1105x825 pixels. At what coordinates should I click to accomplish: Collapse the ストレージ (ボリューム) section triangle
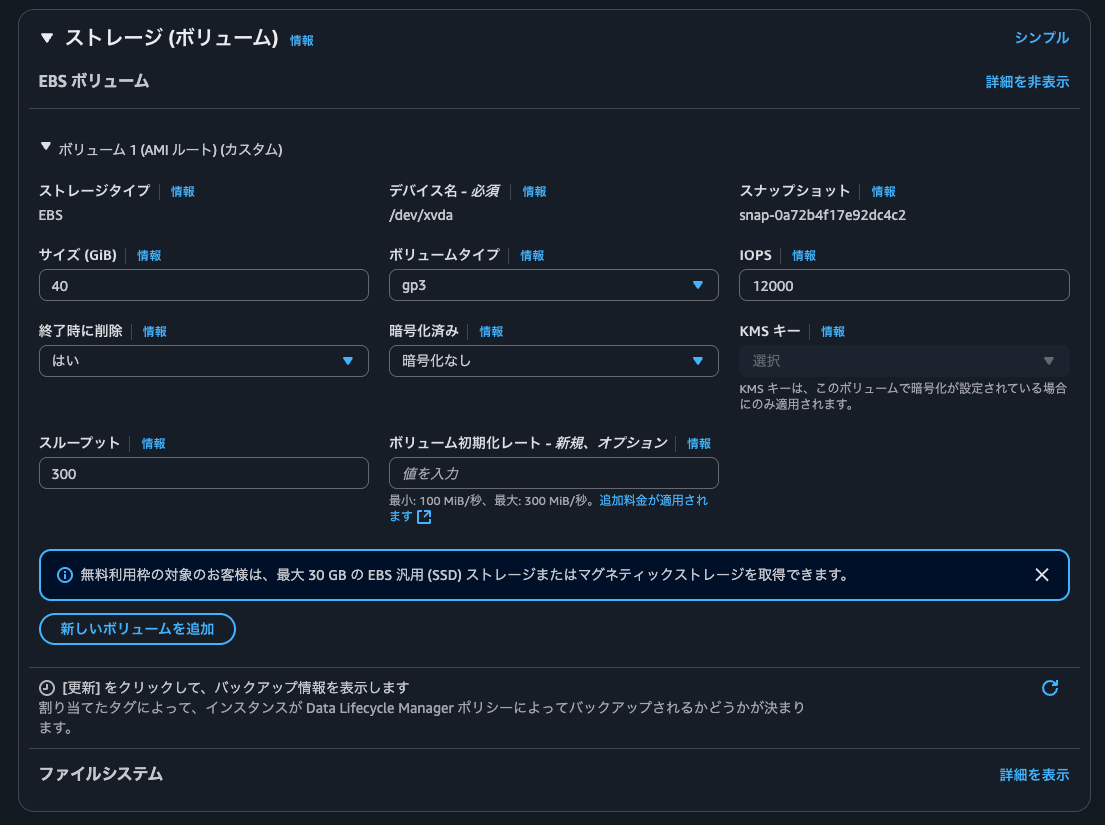click(x=47, y=38)
